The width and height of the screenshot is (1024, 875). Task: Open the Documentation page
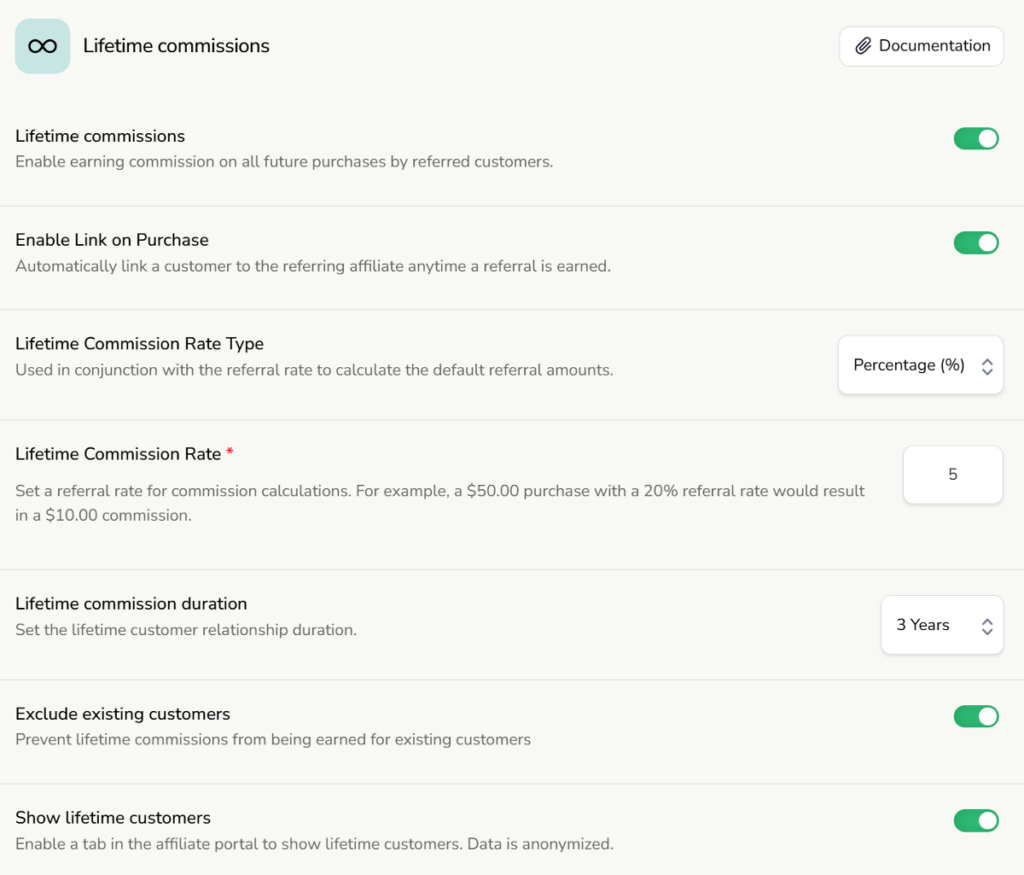pyautogui.click(x=921, y=45)
